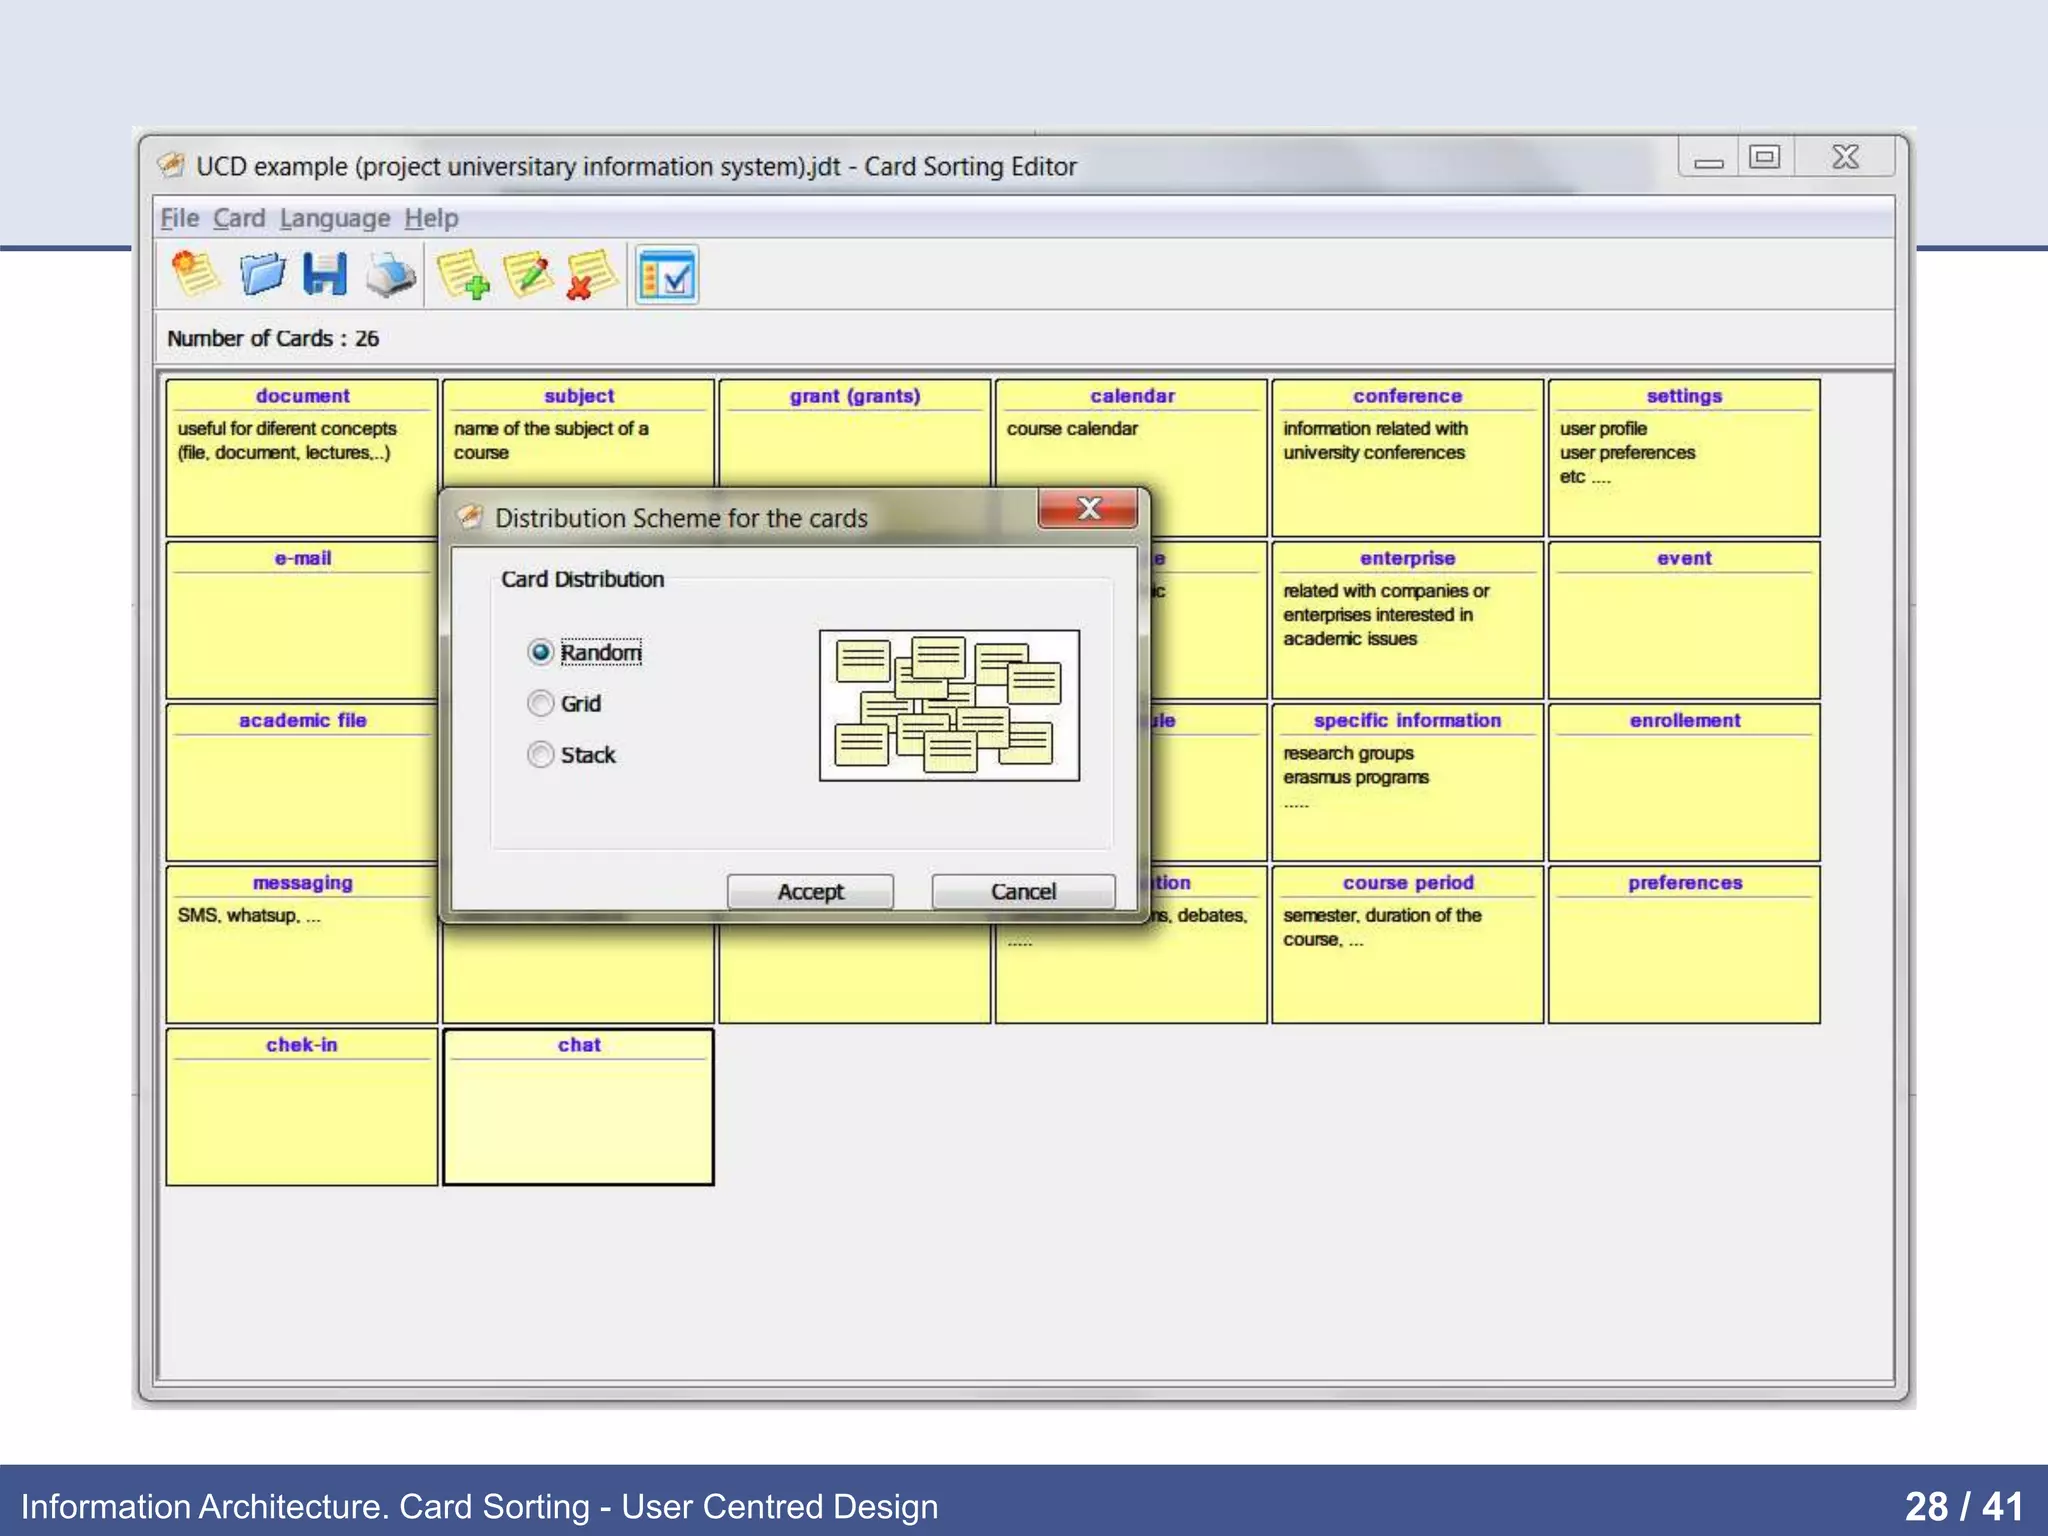Select the Random distribution radio button
The image size is (2048, 1536).
pos(541,652)
